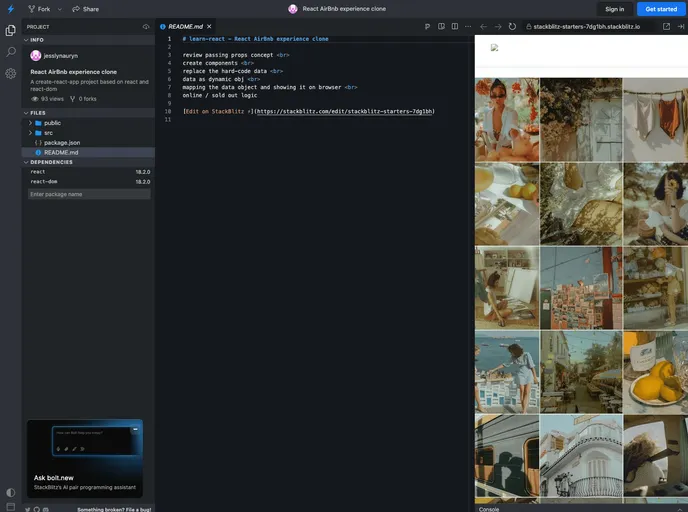Viewport: 688px width, 512px height.
Task: Open the Search panel in sidebar
Action: tap(10, 52)
